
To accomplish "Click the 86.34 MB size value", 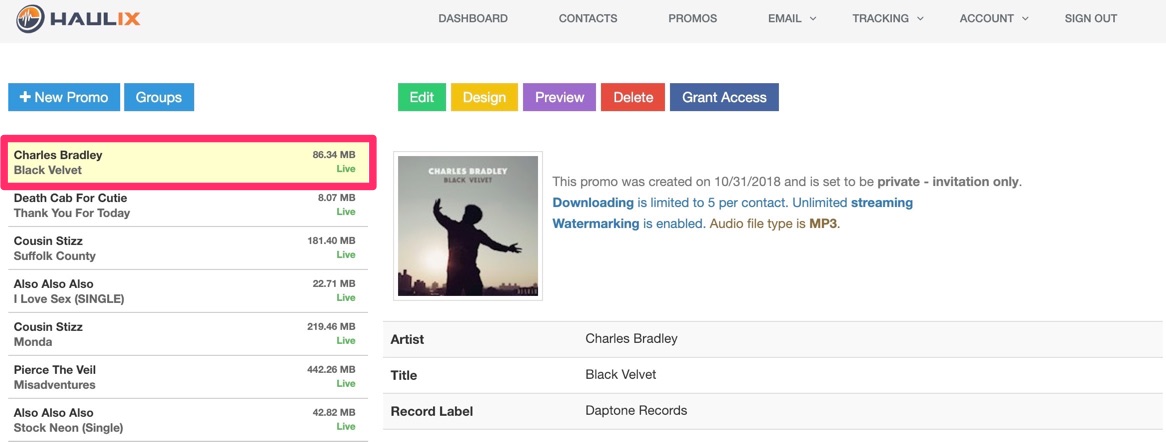I will pos(334,155).
